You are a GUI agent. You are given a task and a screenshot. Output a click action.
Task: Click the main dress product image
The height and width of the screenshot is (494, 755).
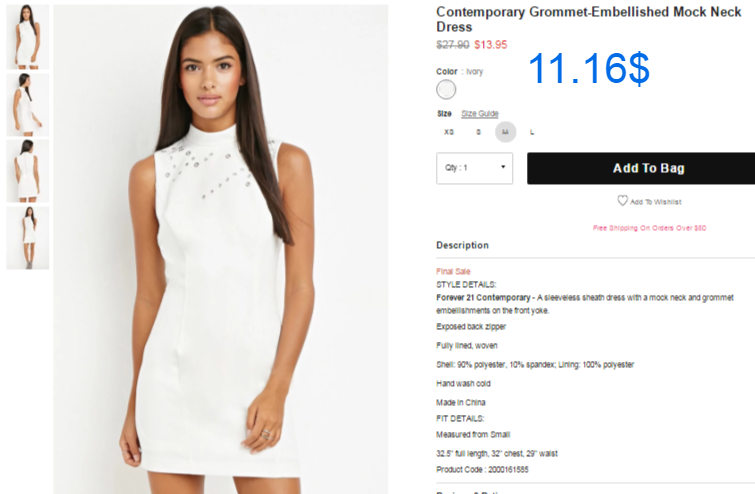click(x=221, y=249)
